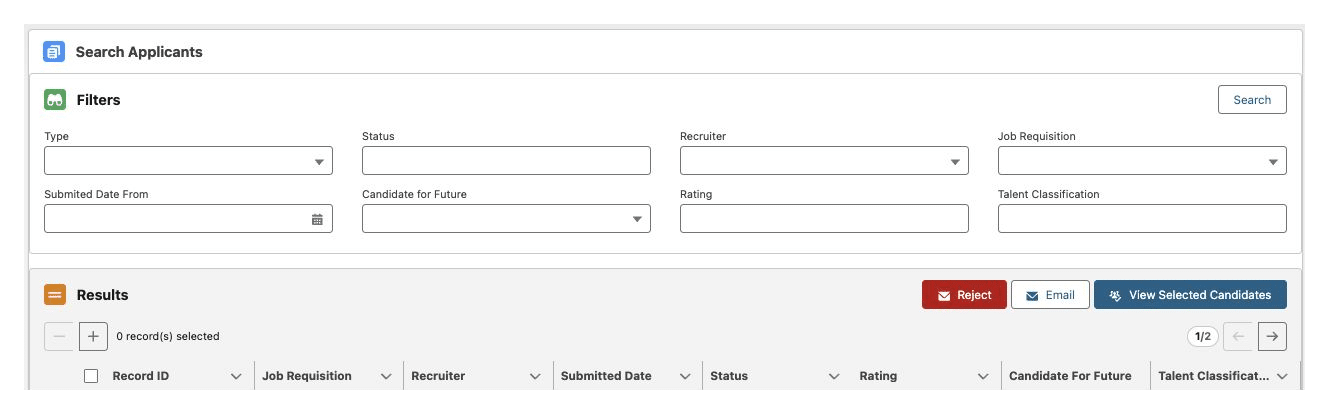Sort by Submitted Date column header
Image resolution: width=1329 pixels, height=414 pixels.
(606, 376)
